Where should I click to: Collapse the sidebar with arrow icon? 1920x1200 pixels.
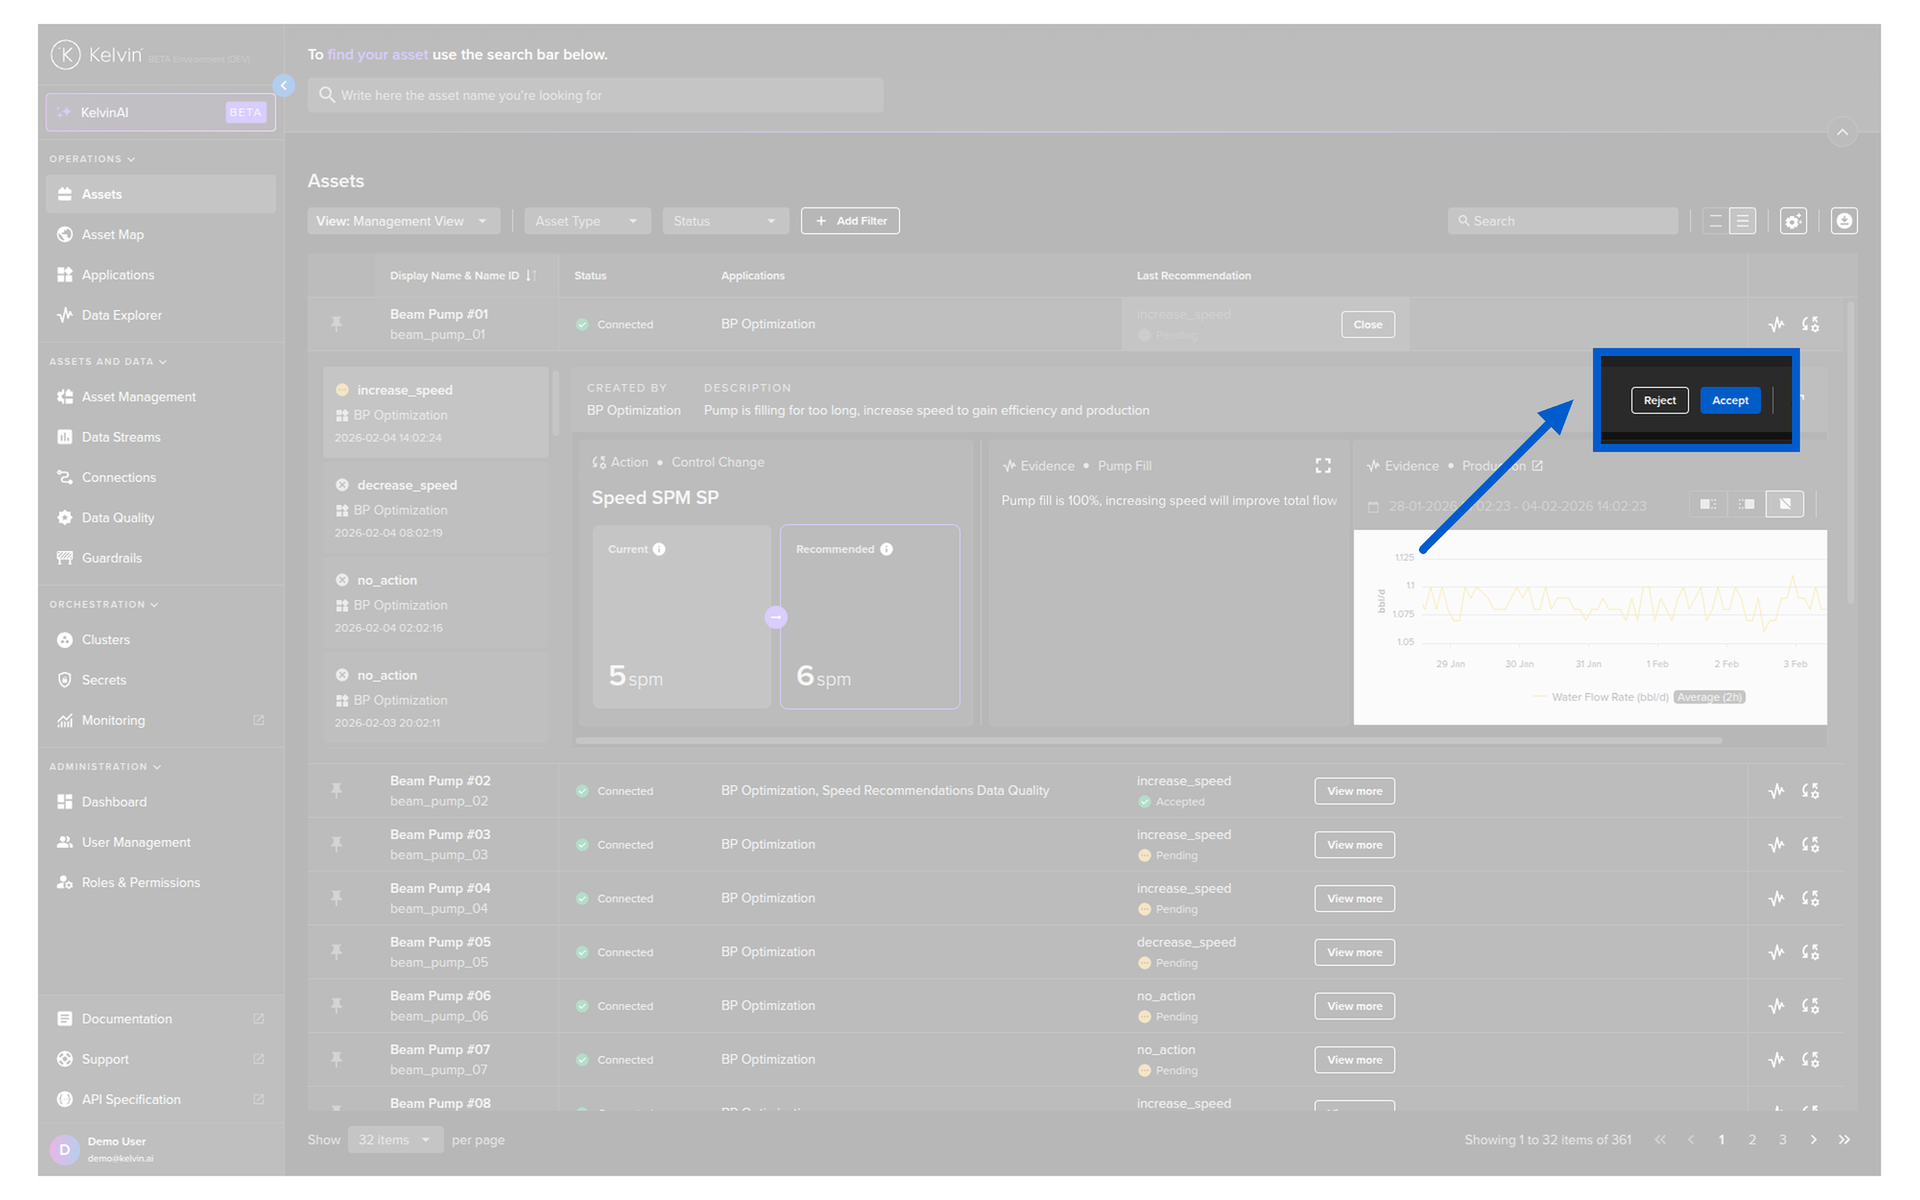click(x=284, y=85)
